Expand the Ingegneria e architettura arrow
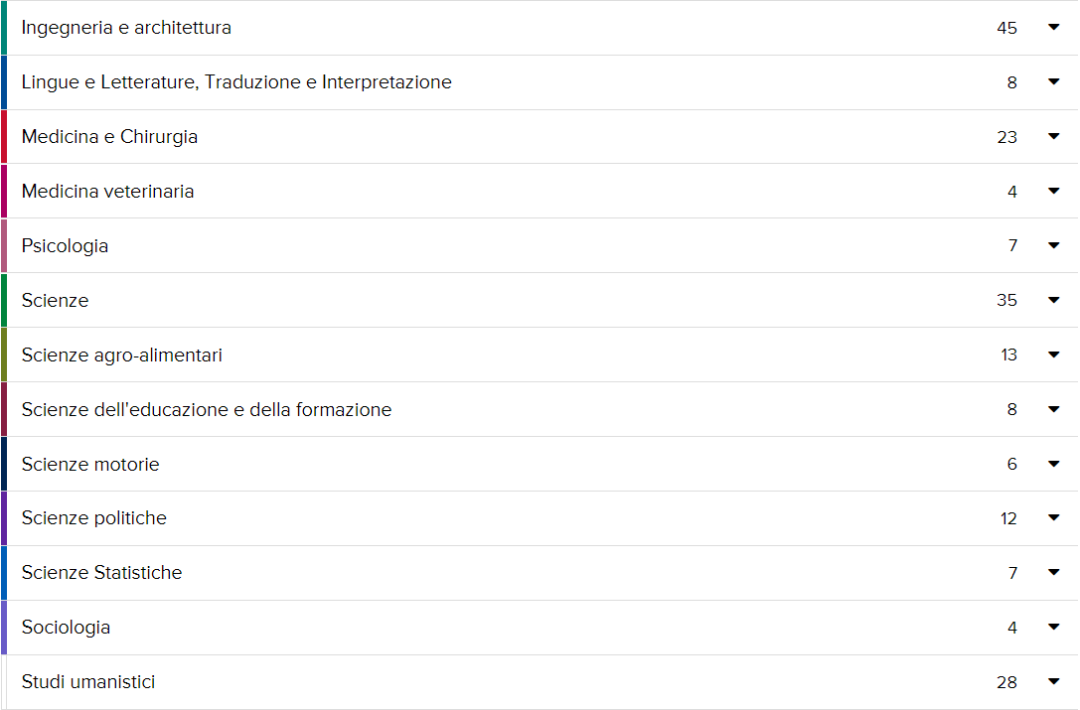1080x710 pixels. 1053,27
